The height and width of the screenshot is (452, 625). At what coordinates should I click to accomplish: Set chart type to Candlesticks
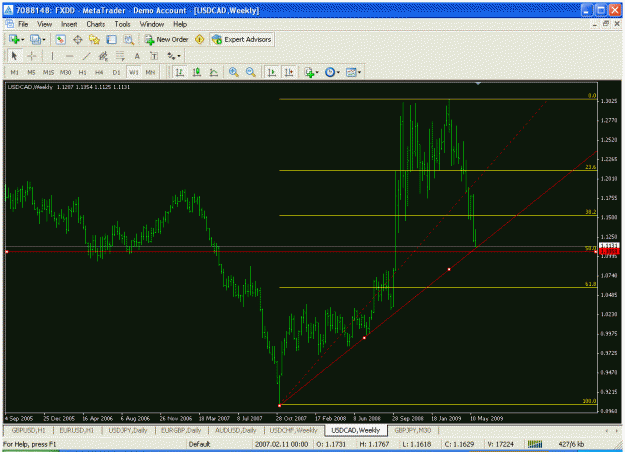click(197, 72)
